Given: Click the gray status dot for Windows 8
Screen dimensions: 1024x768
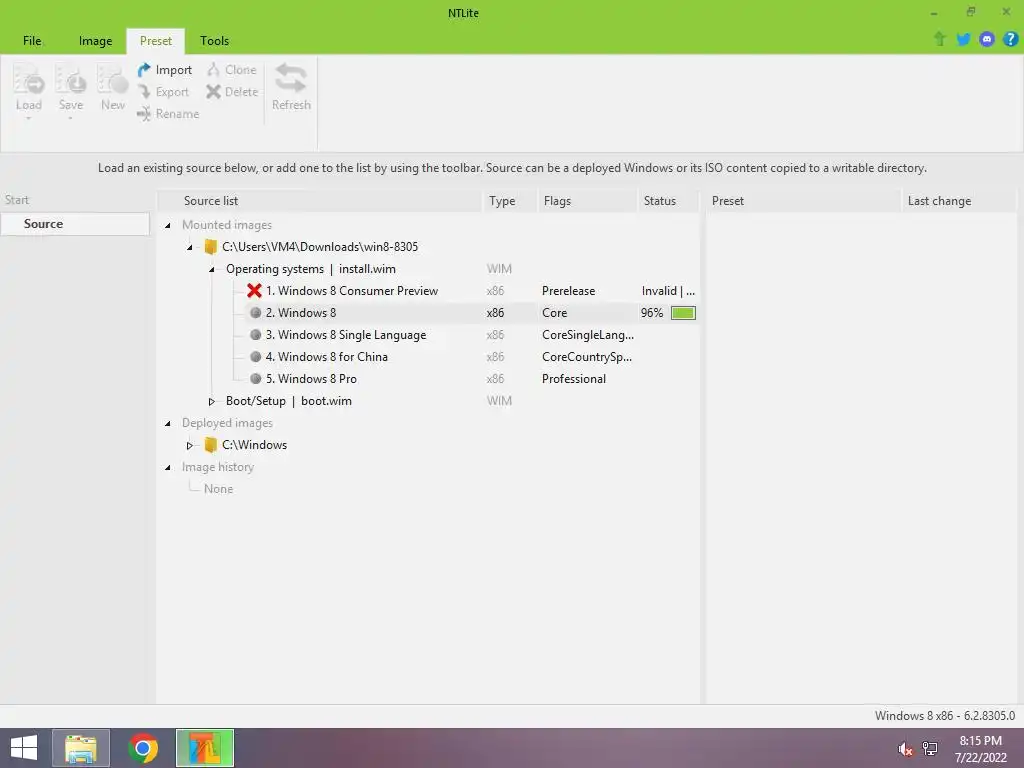Looking at the screenshot, I should pyautogui.click(x=255, y=313).
